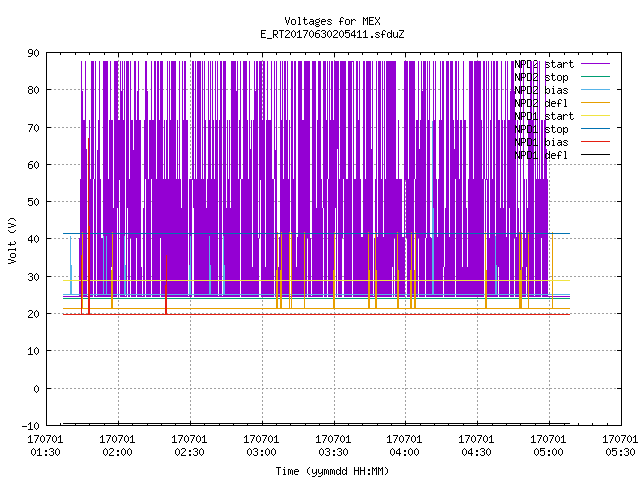Click the y-axis tick value 80
Image resolution: width=640 pixels, height=480 pixels.
(x=33, y=90)
